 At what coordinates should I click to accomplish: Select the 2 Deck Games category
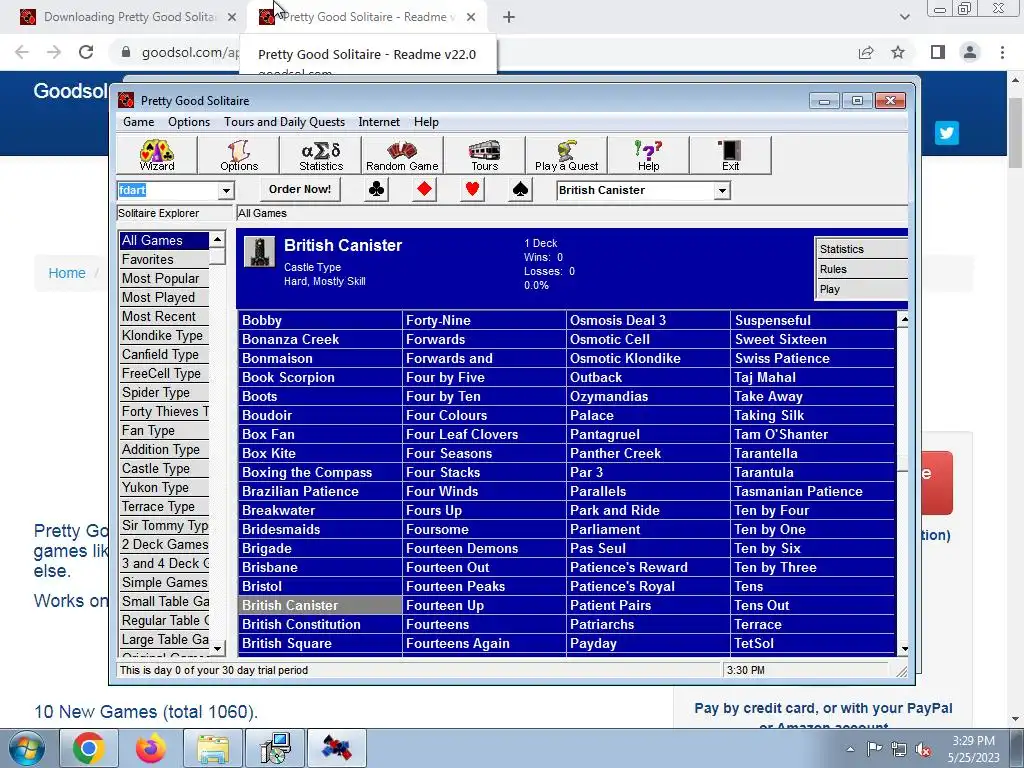pos(164,544)
